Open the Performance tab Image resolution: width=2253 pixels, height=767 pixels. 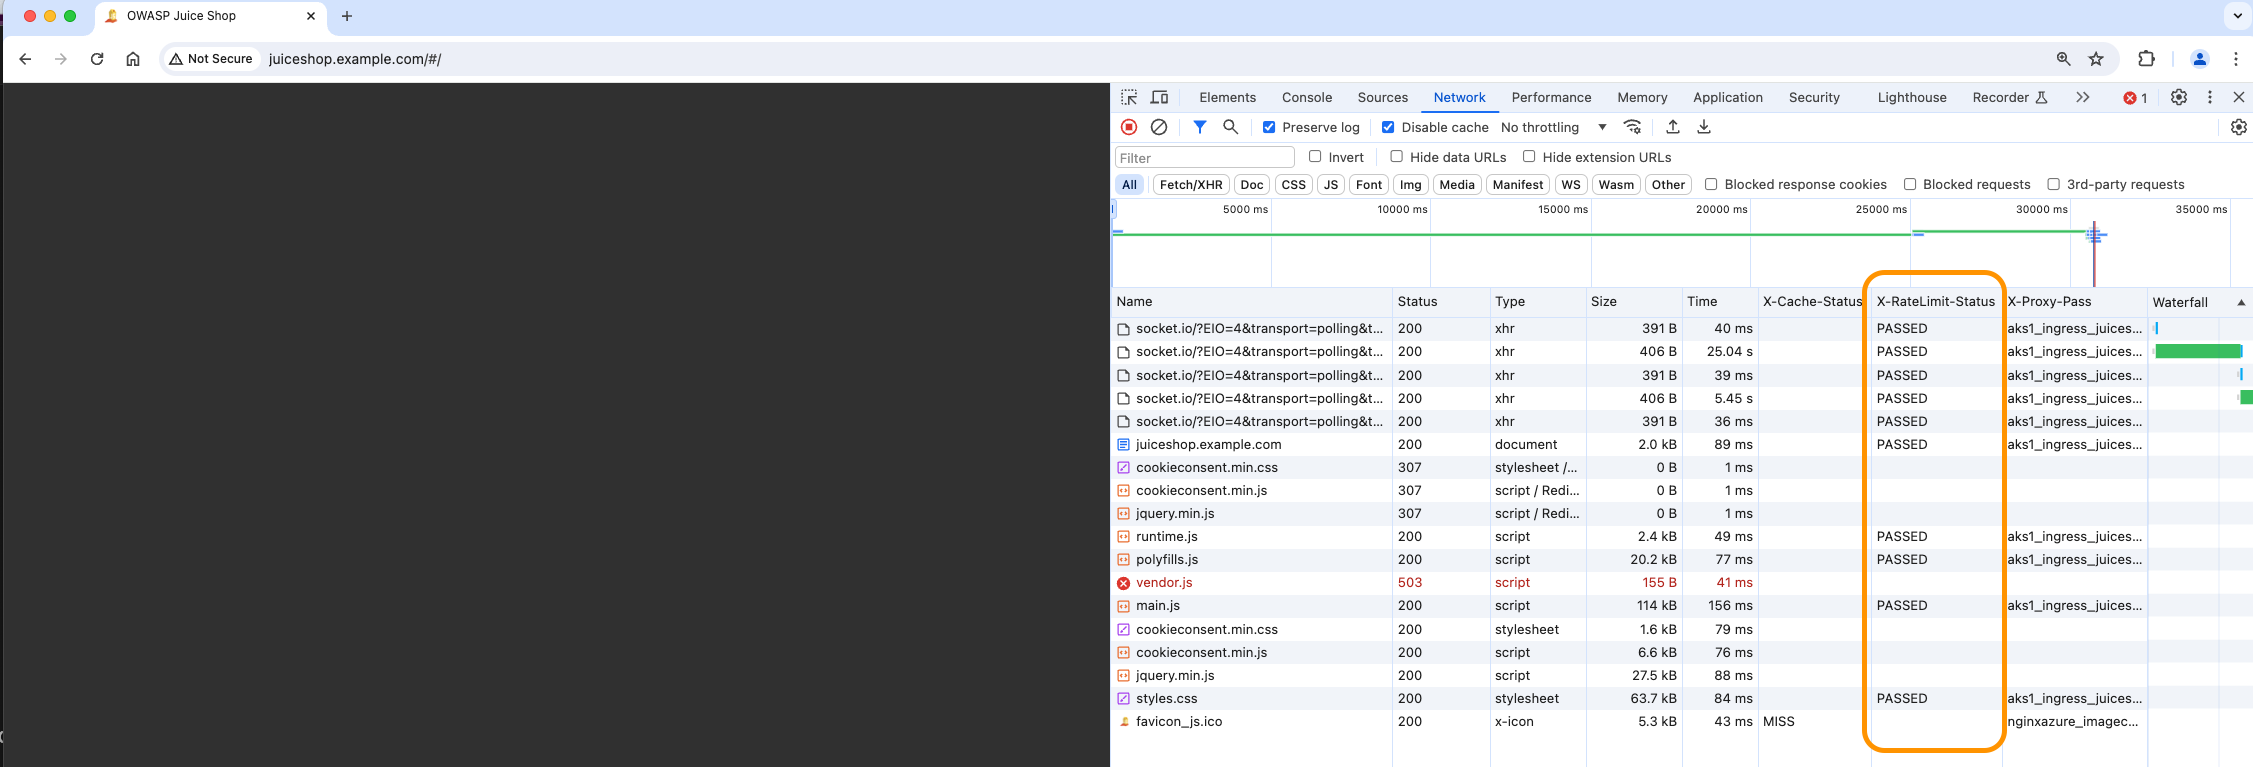pyautogui.click(x=1551, y=97)
